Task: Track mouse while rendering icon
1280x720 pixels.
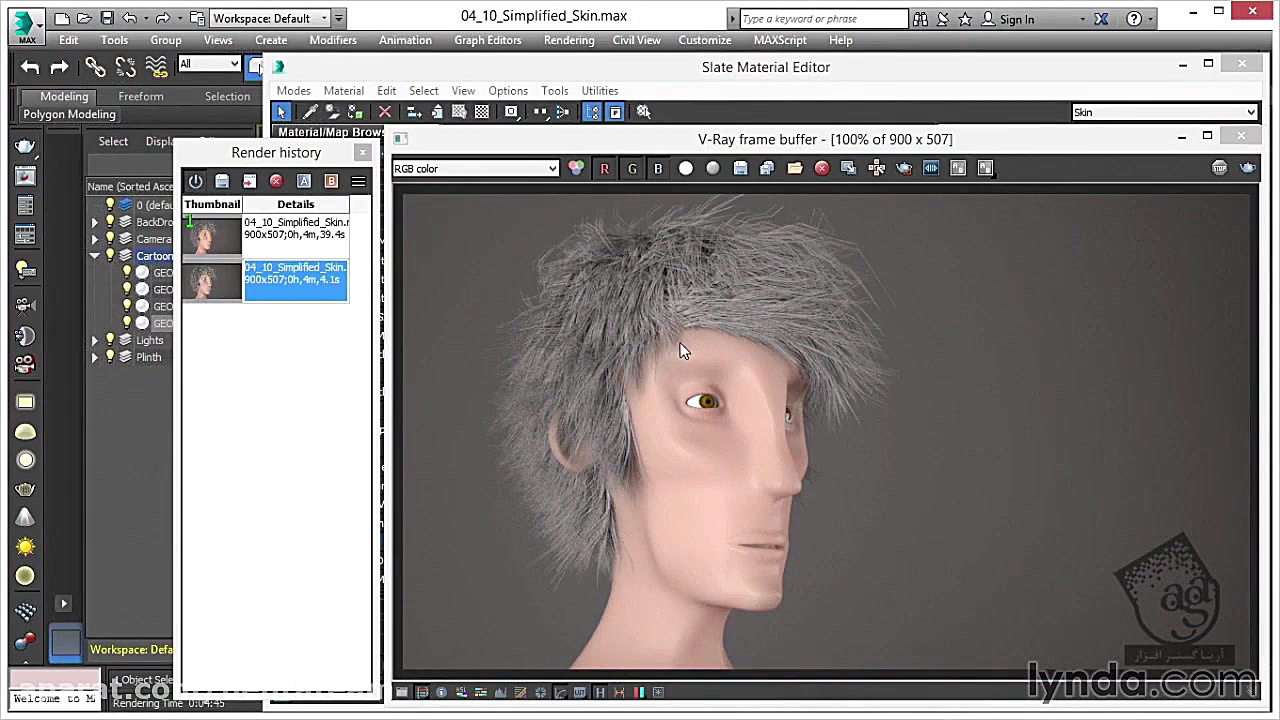Action: tap(877, 168)
